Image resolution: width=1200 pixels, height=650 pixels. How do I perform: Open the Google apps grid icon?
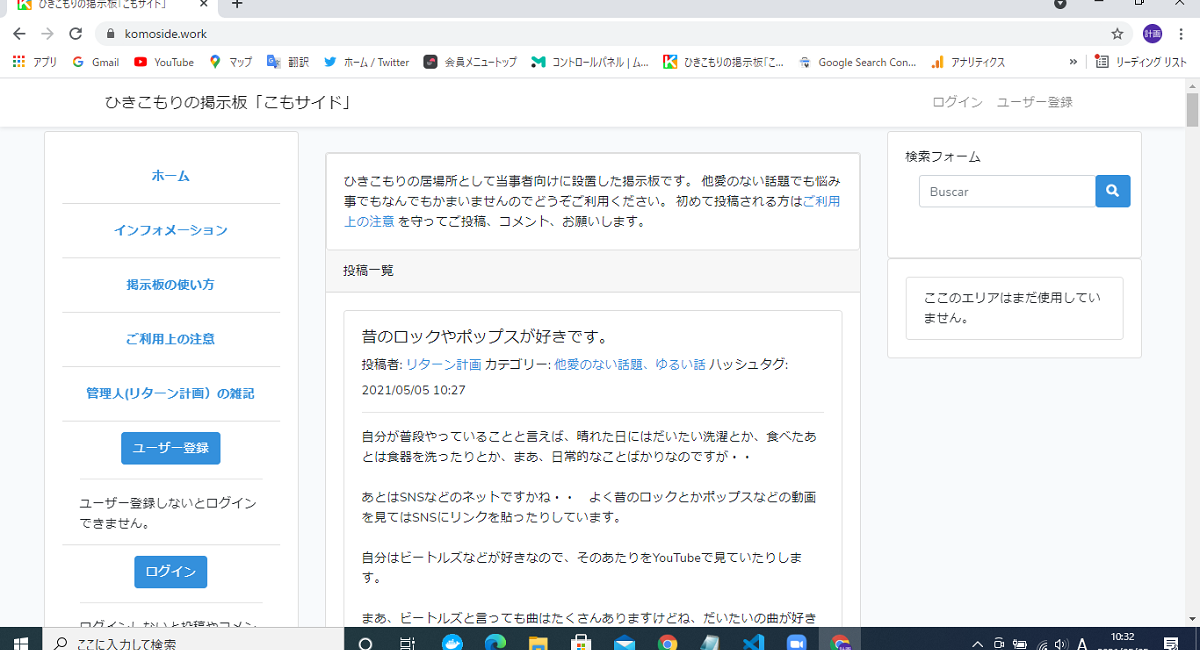point(18,61)
